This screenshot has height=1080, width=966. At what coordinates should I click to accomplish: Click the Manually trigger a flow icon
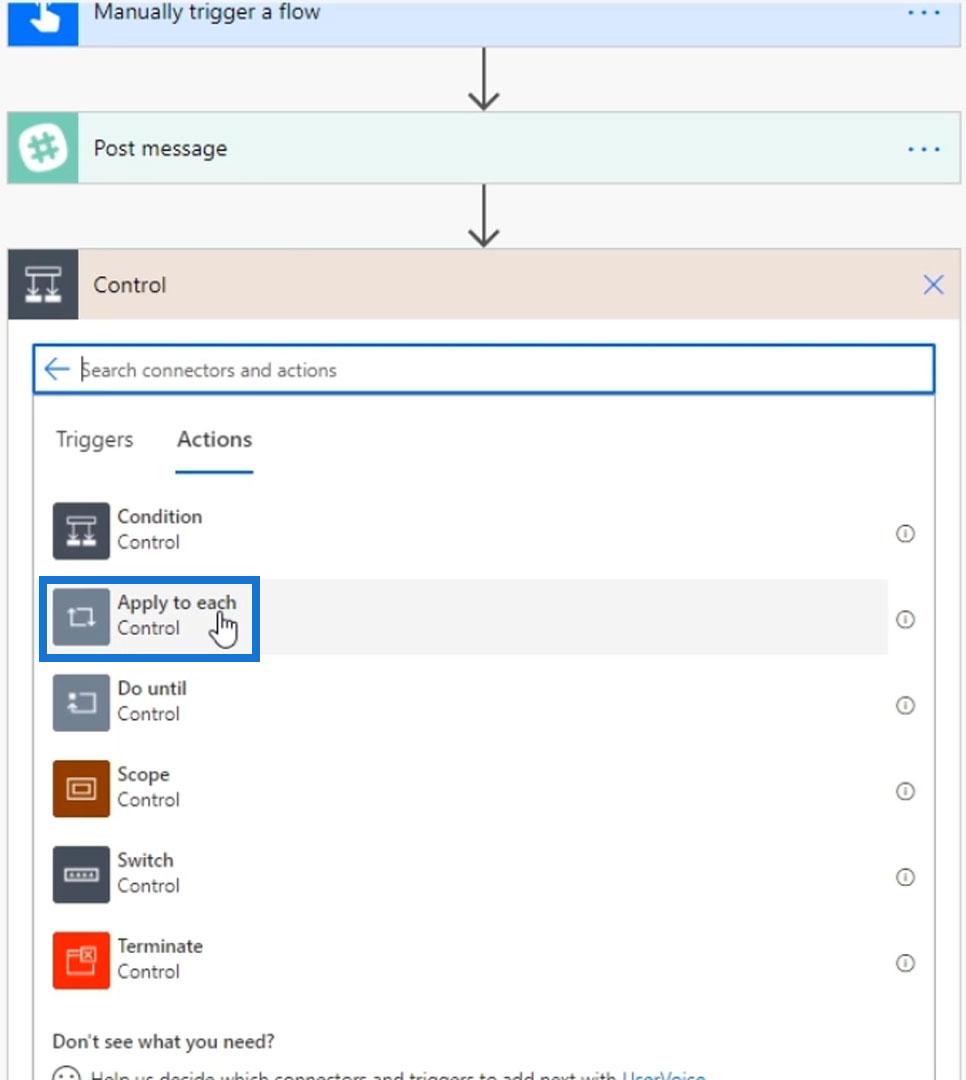pos(43,23)
